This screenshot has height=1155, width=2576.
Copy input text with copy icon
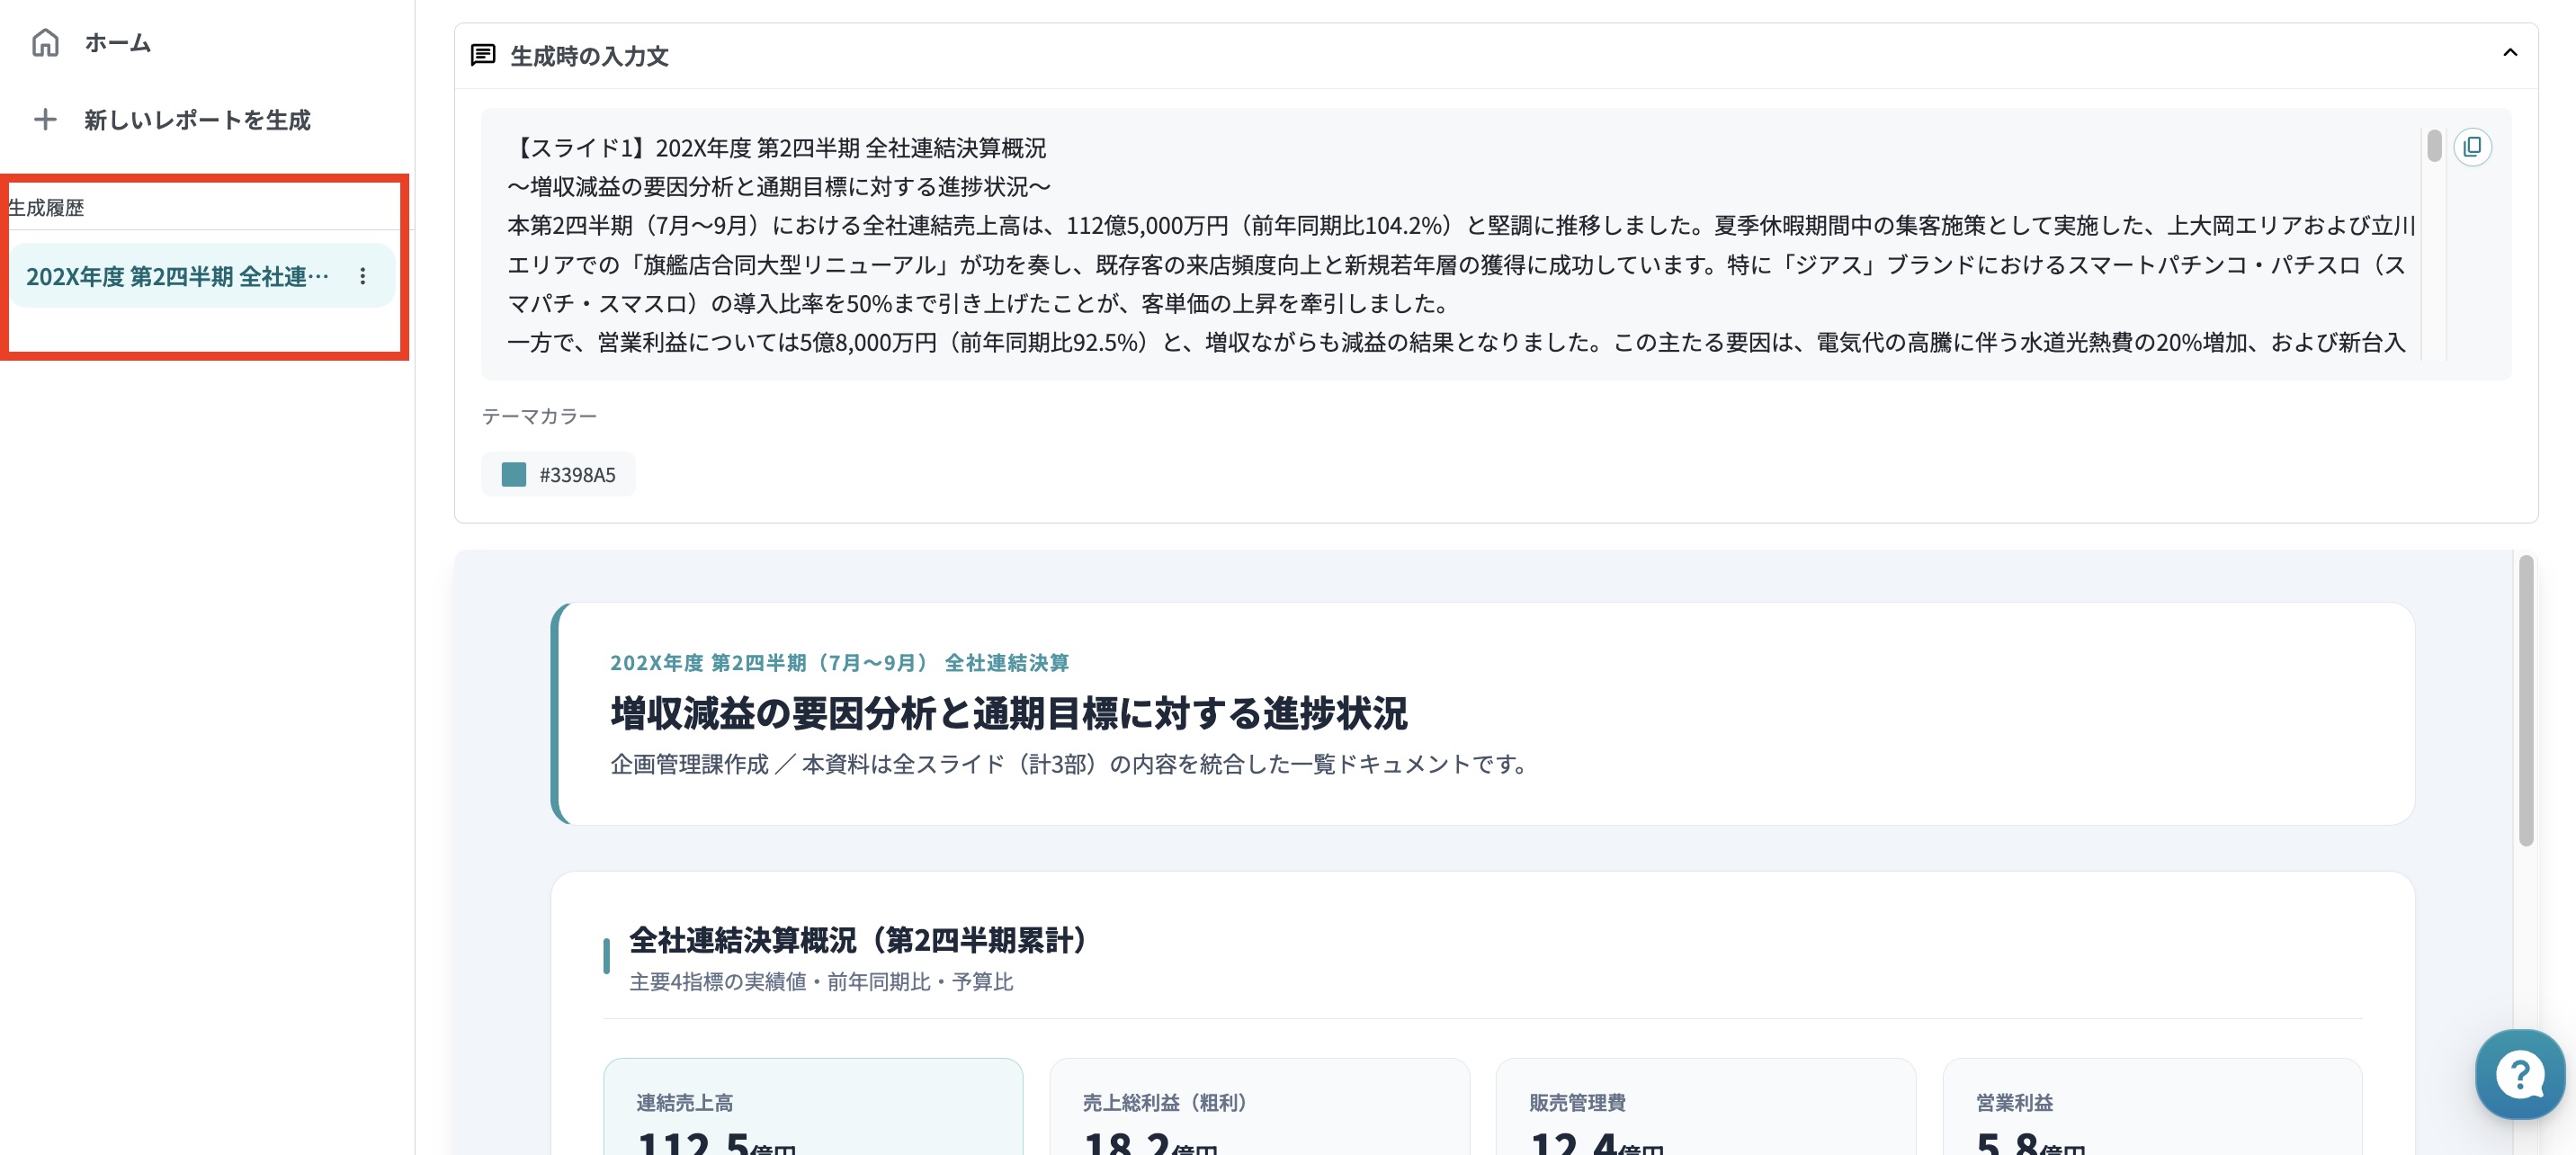[x=2472, y=147]
